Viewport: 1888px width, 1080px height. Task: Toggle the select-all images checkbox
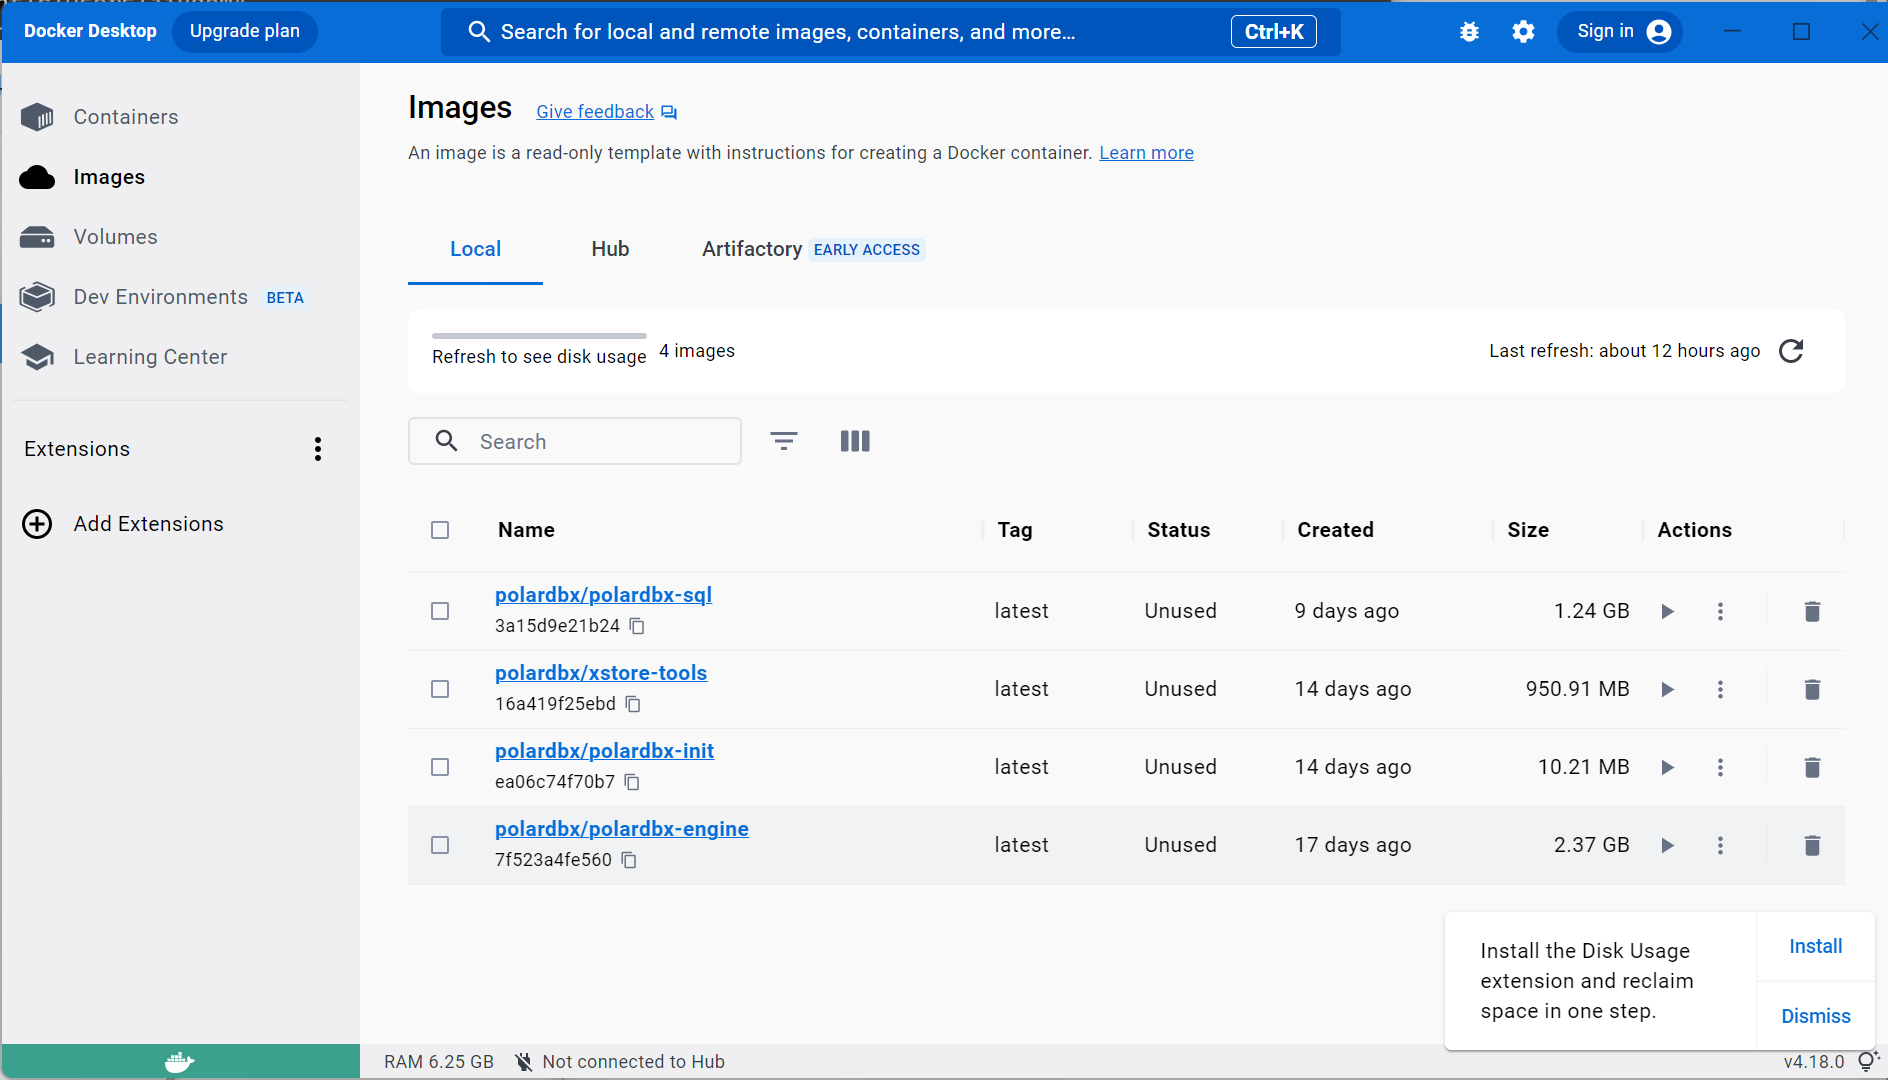tap(440, 530)
